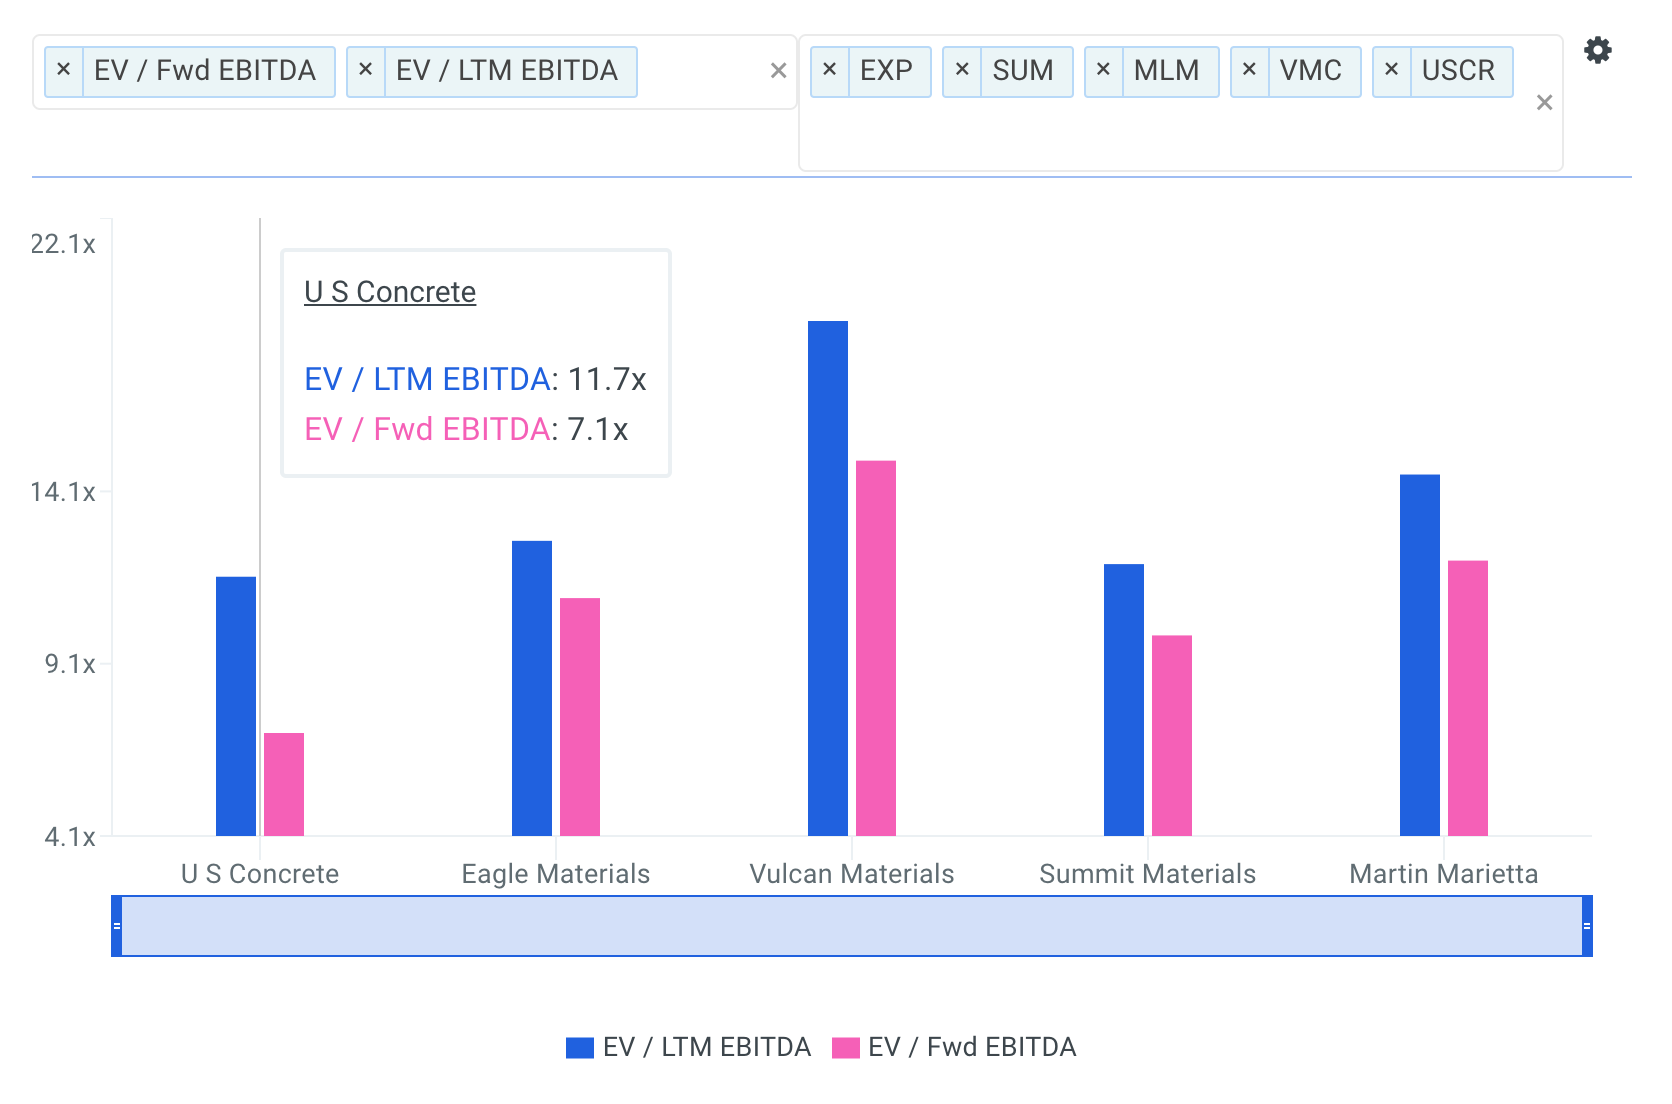This screenshot has width=1672, height=1104.
Task: Click the Martin Marietta axis label
Action: pyautogui.click(x=1444, y=874)
